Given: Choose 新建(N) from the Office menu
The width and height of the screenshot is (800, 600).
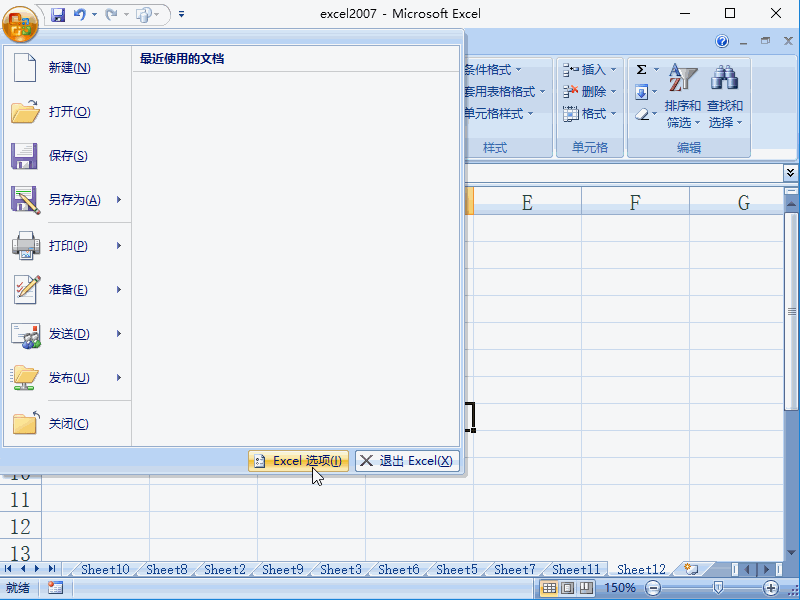Looking at the screenshot, I should click(x=67, y=68).
